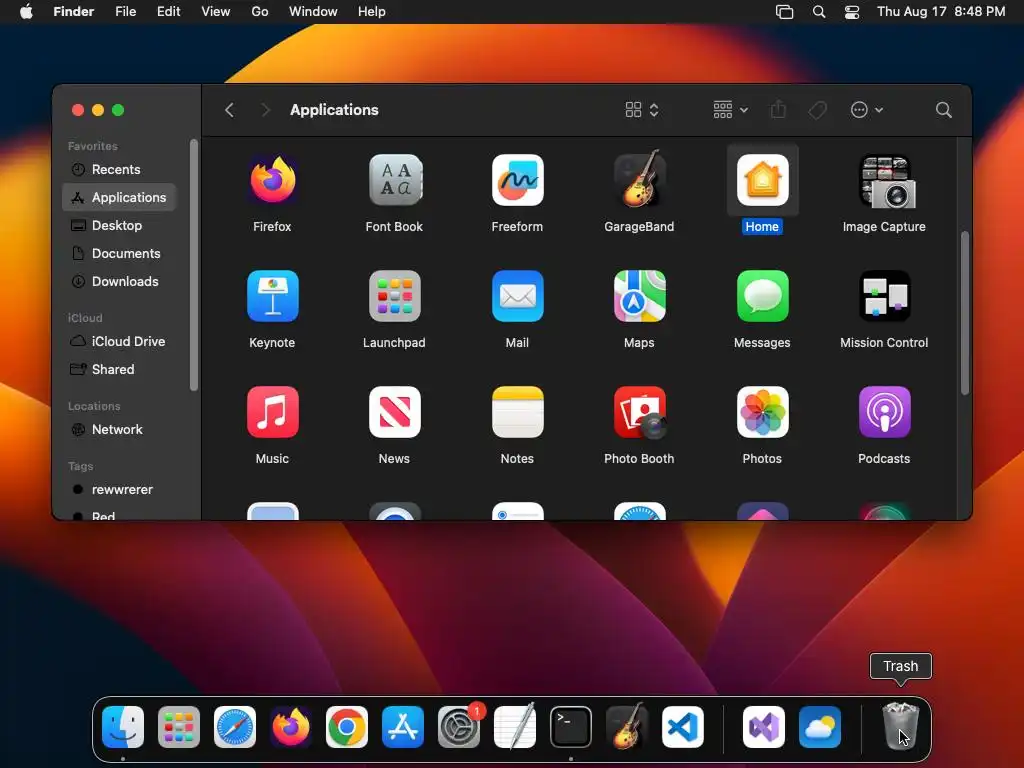Select the Font Book application icon
Image resolution: width=1024 pixels, height=768 pixels.
tap(394, 180)
